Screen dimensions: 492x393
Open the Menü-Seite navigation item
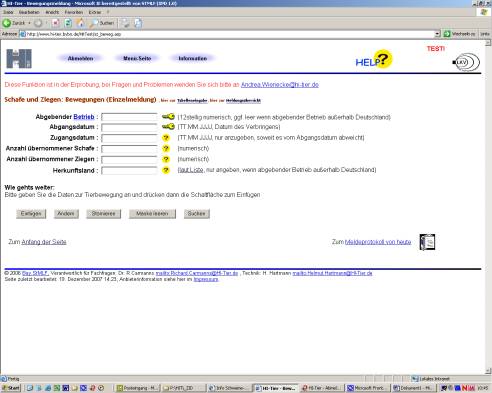[137, 59]
